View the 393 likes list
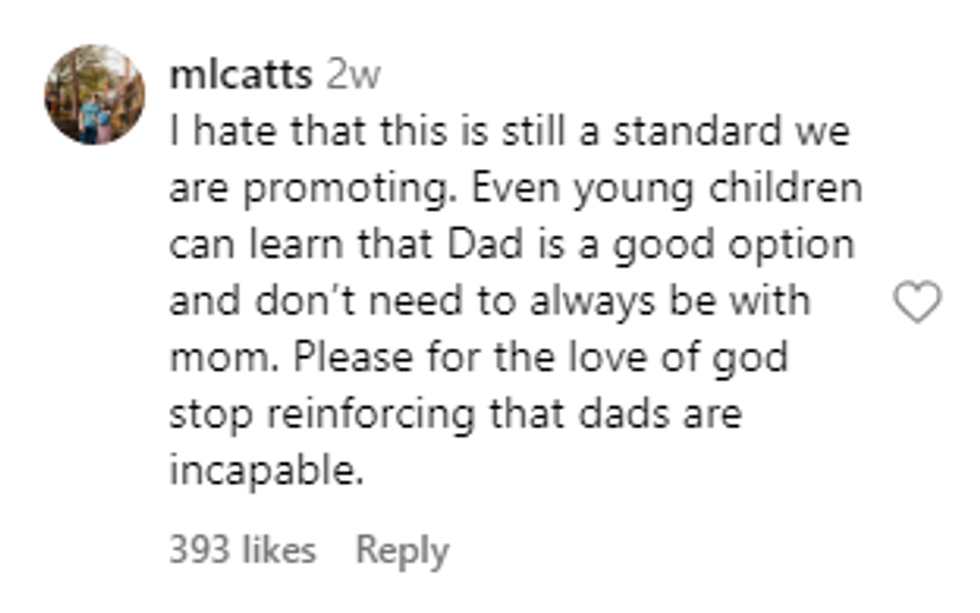 [x=242, y=550]
